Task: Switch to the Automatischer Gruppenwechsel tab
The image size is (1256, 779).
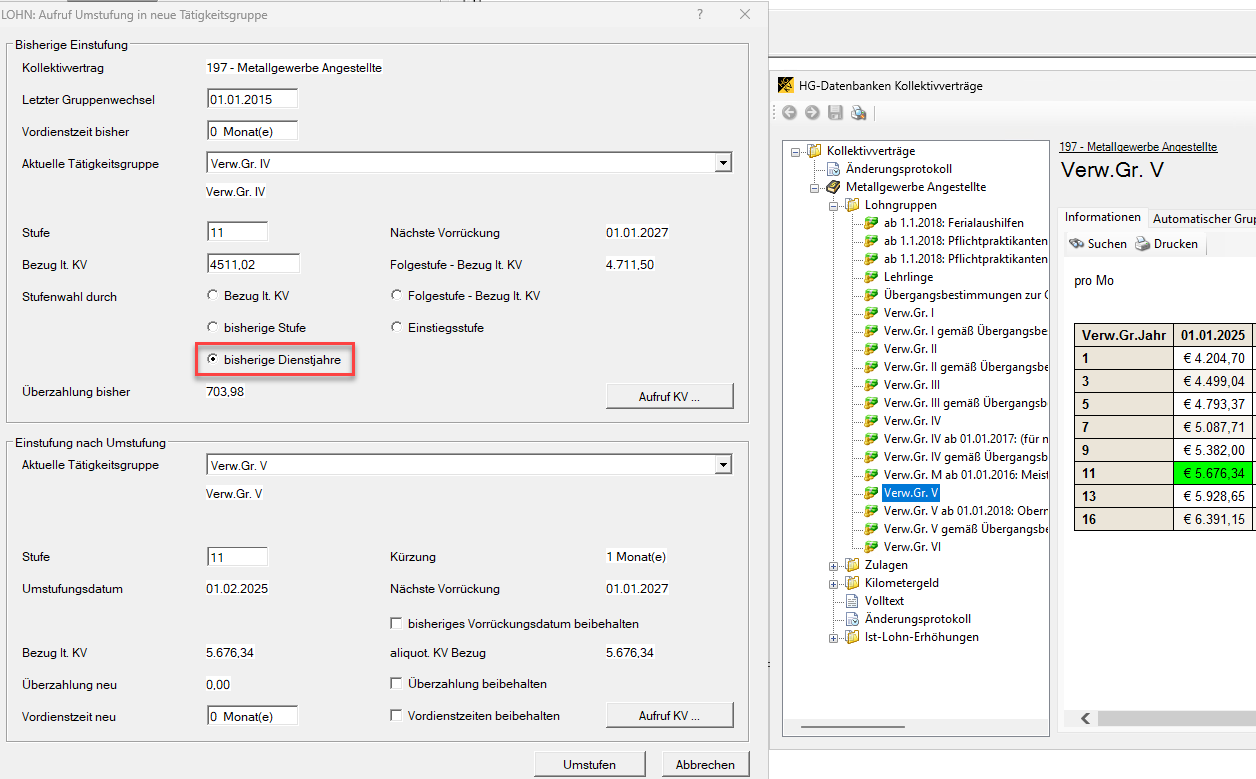Action: pyautogui.click(x=1203, y=218)
